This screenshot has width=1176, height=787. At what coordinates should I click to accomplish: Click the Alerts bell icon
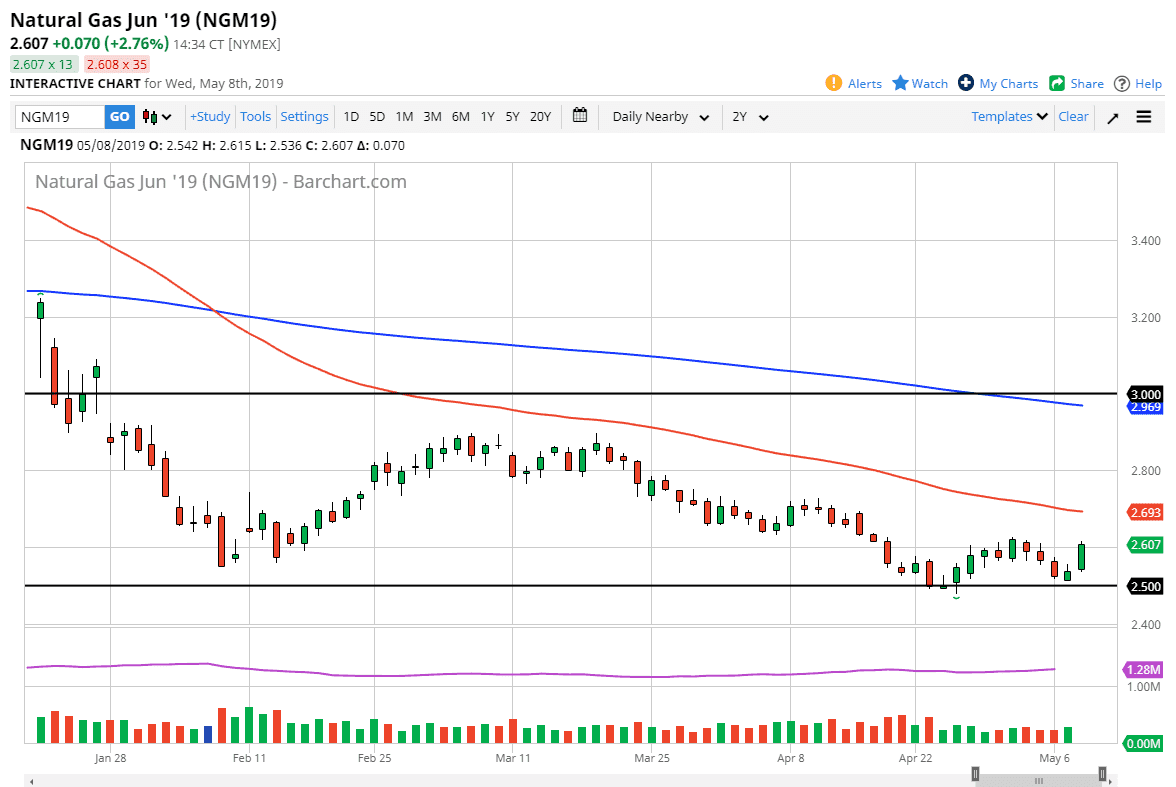coord(834,83)
